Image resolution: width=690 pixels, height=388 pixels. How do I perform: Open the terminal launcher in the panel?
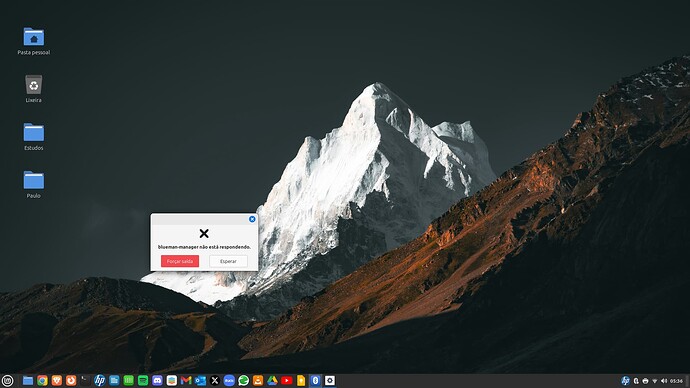tap(85, 381)
